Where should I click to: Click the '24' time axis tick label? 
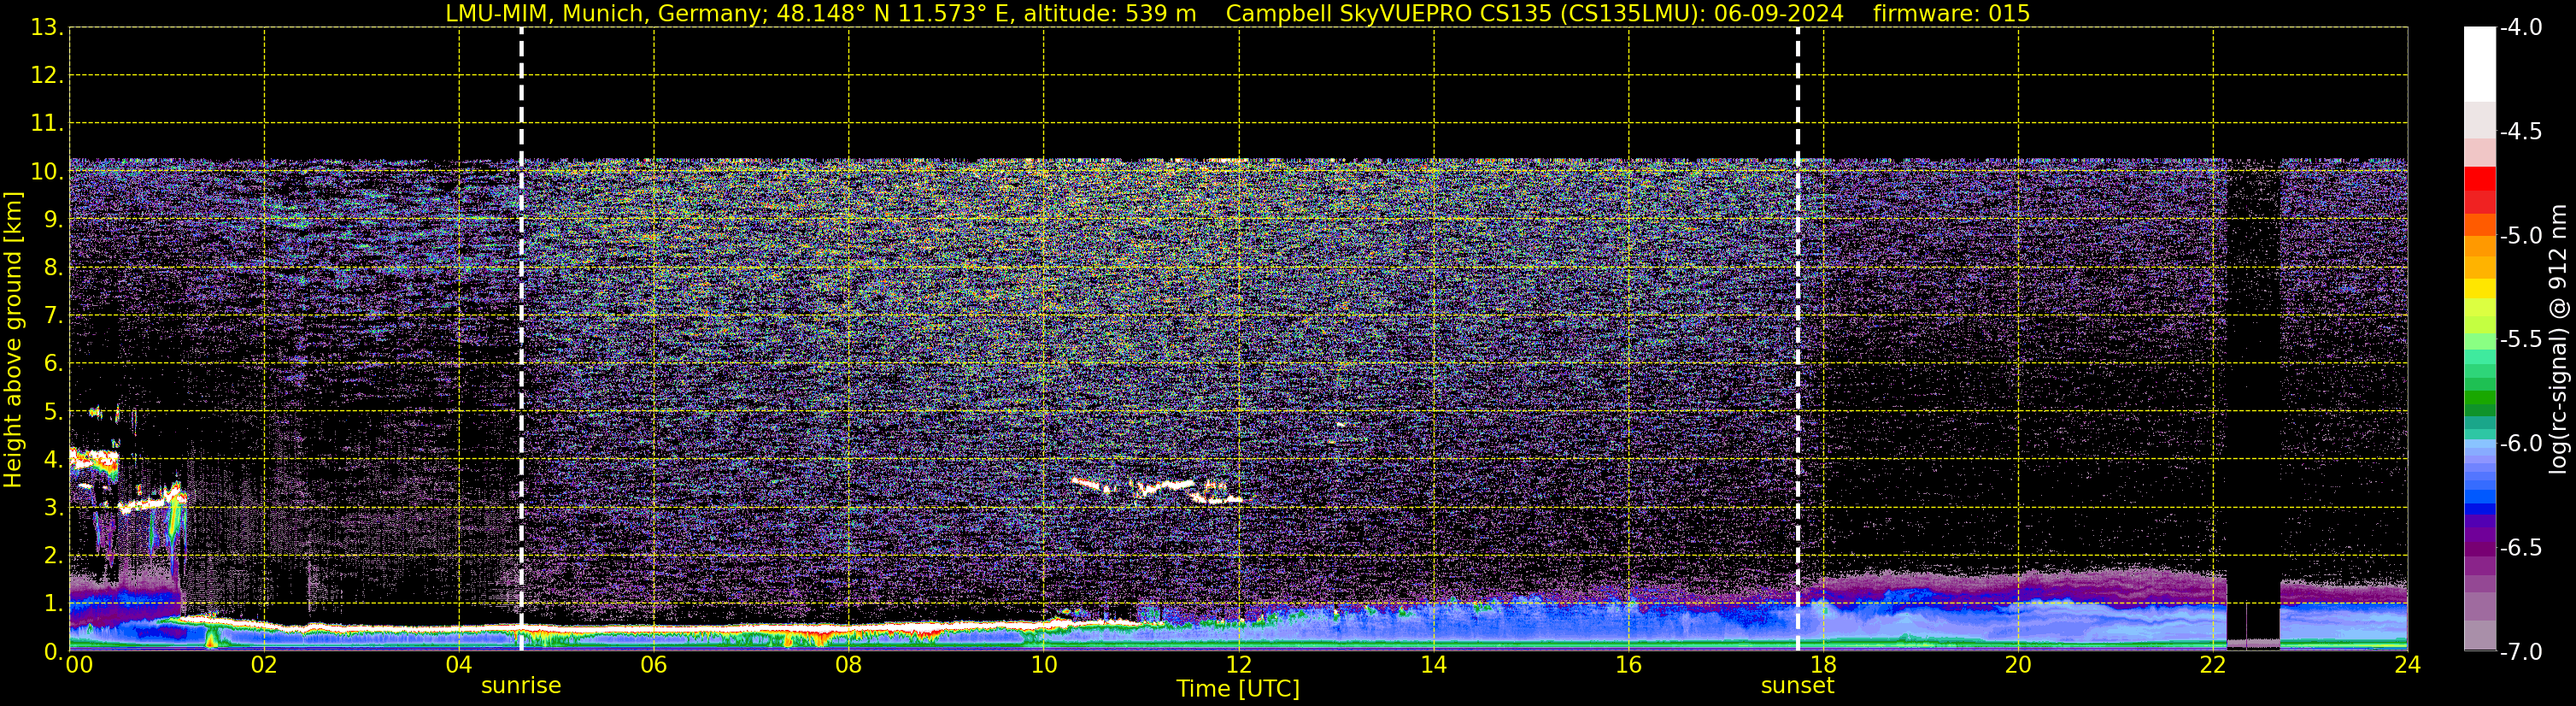click(x=2407, y=665)
